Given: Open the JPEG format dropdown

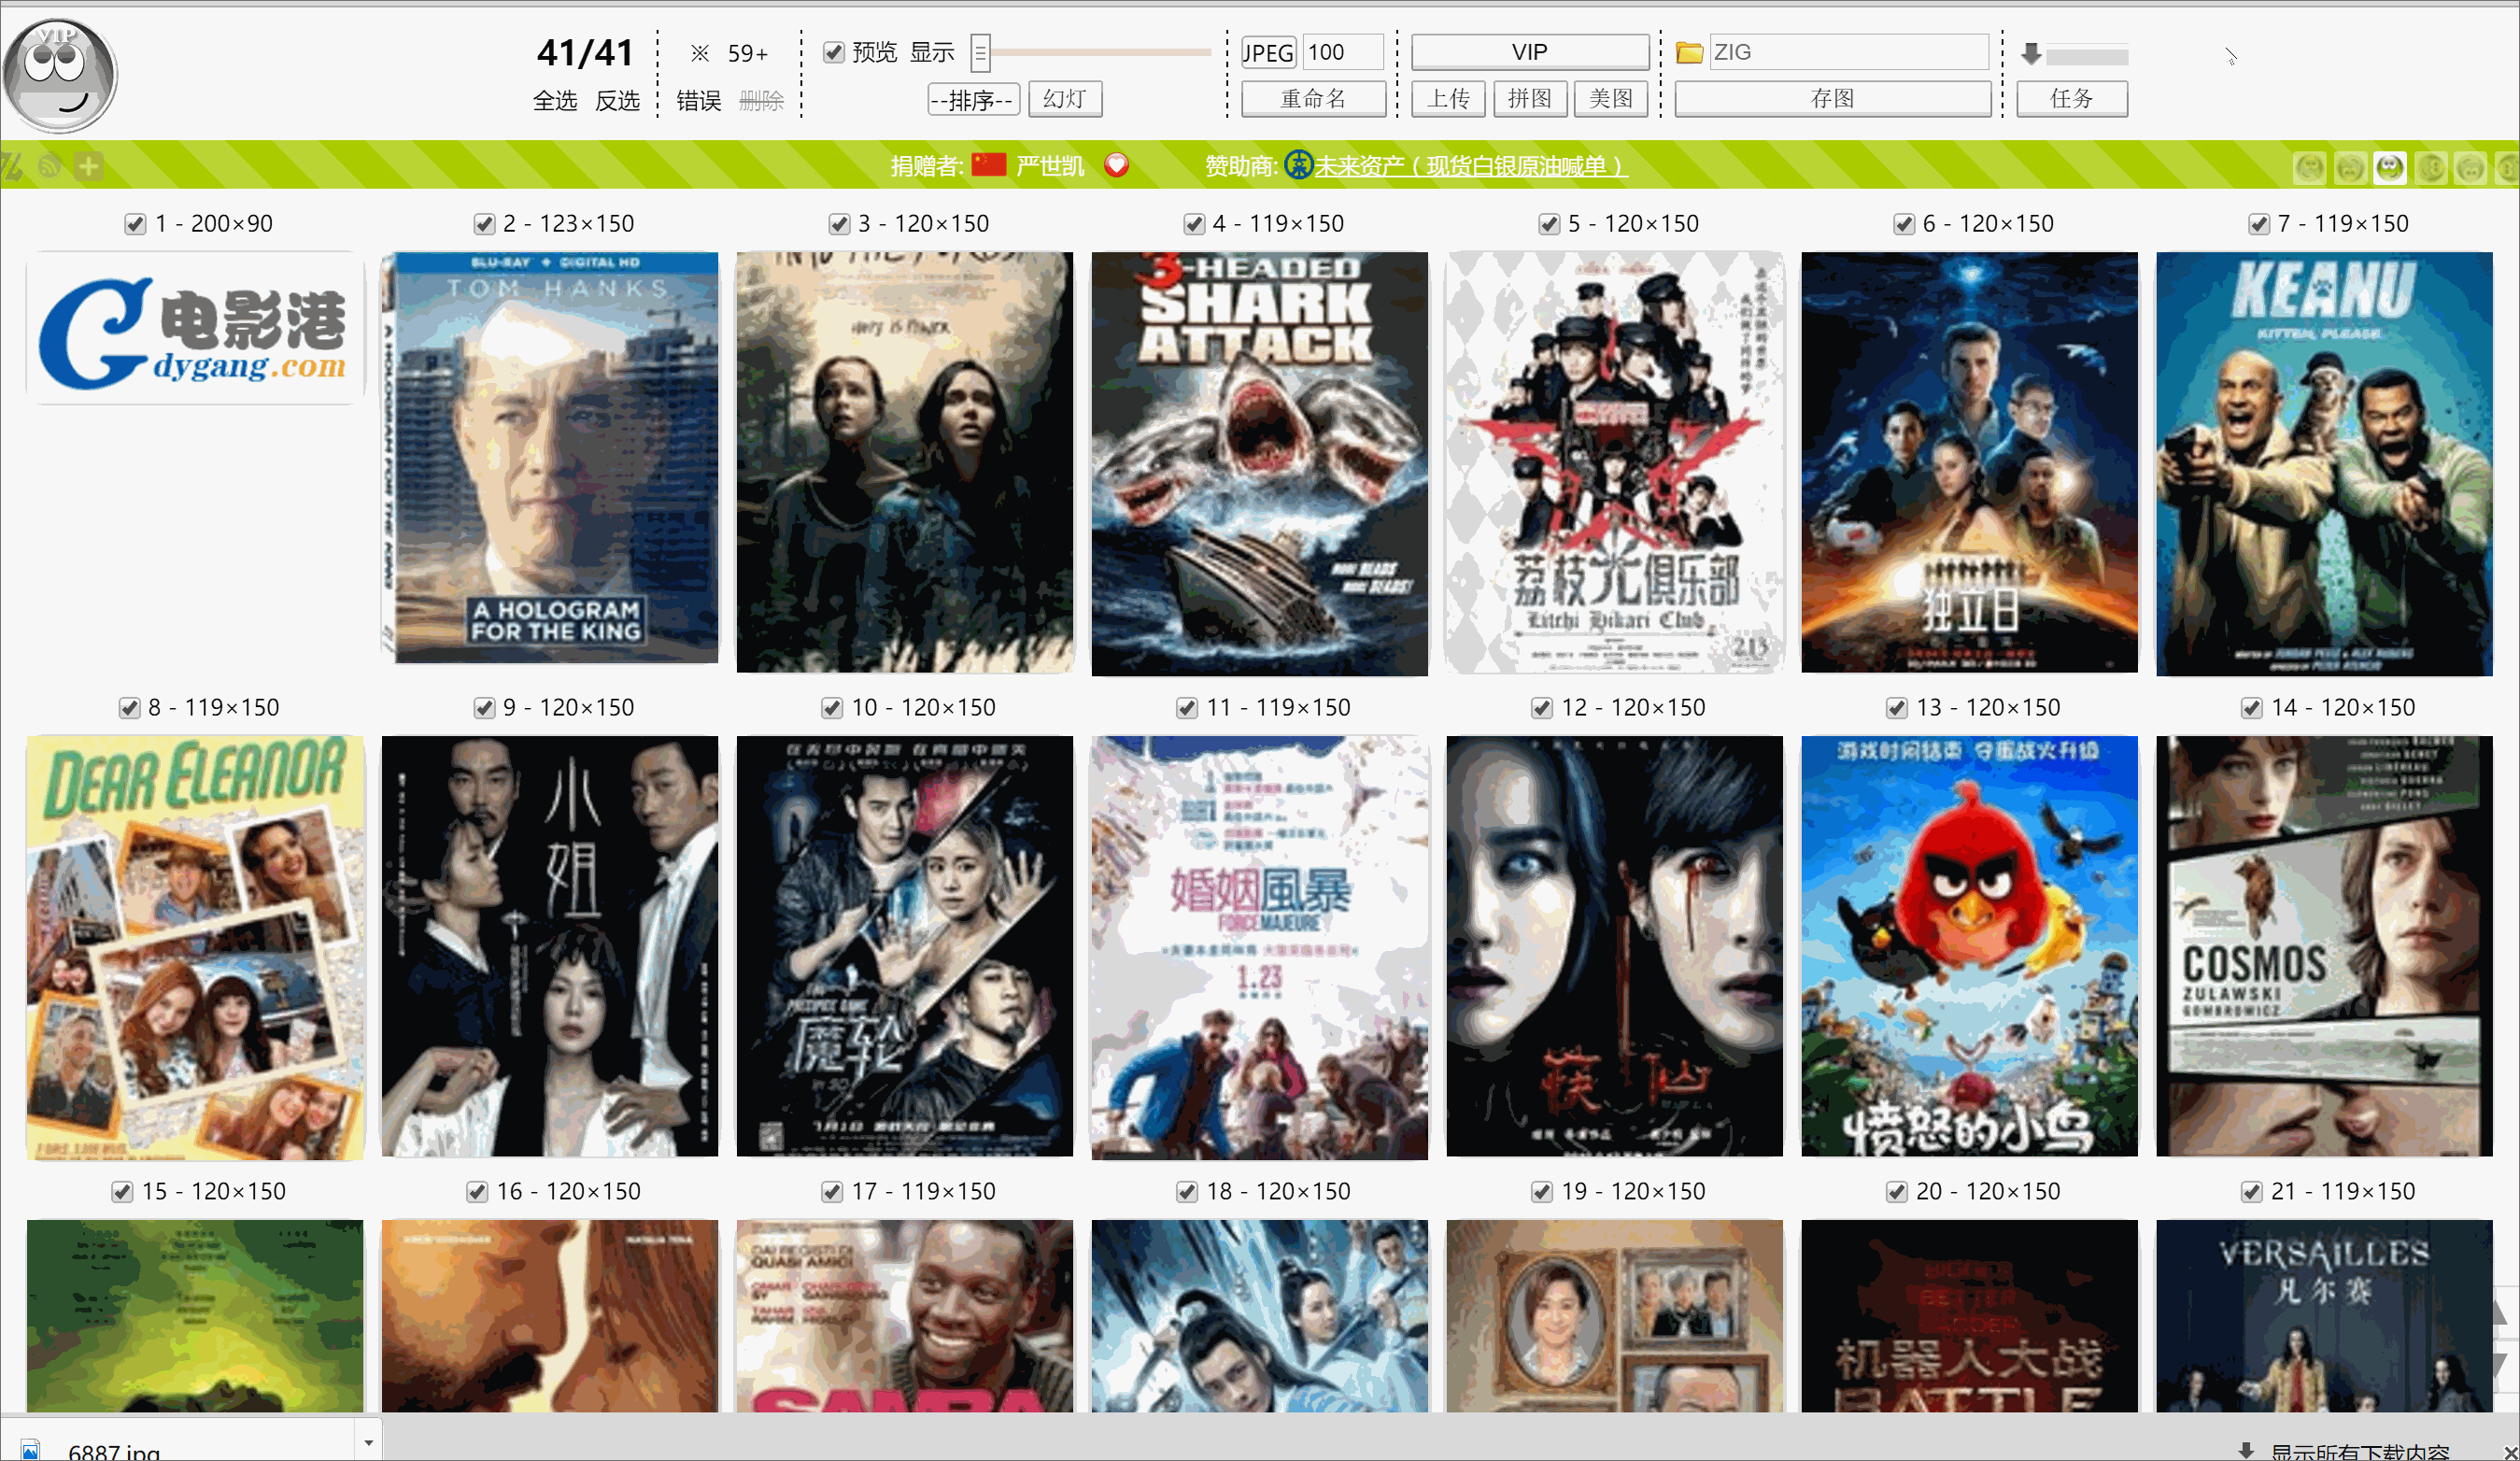Looking at the screenshot, I should pyautogui.click(x=1268, y=52).
